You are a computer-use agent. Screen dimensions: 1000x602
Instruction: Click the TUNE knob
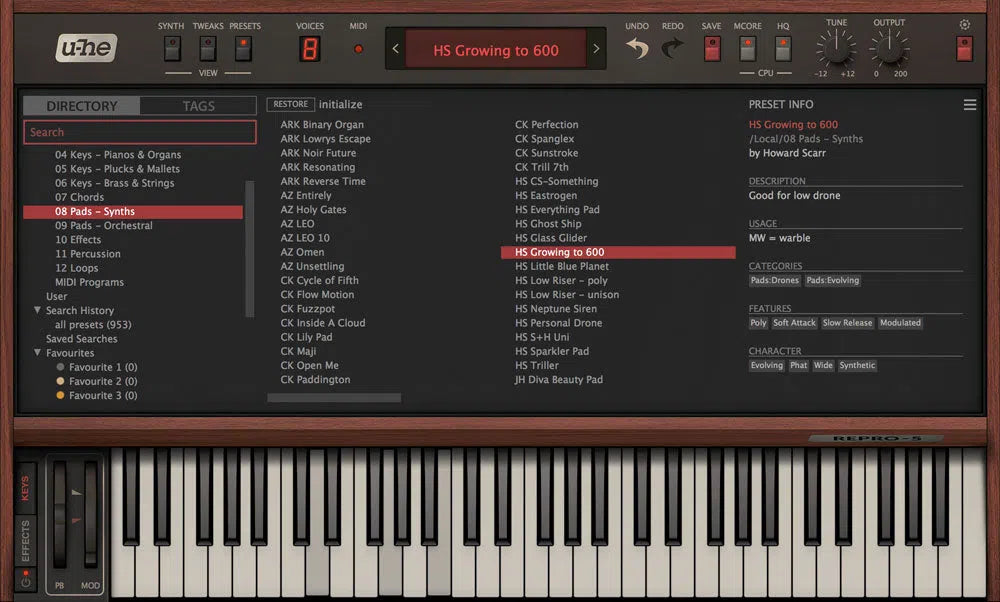pyautogui.click(x=836, y=48)
